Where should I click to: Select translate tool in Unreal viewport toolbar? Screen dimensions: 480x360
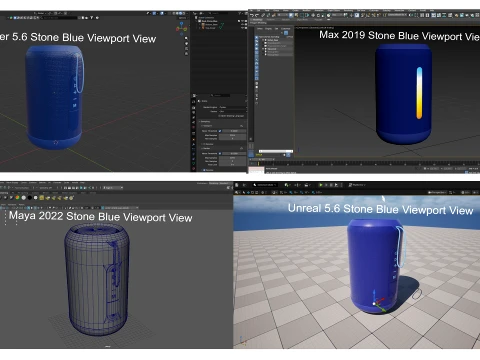coord(248,192)
